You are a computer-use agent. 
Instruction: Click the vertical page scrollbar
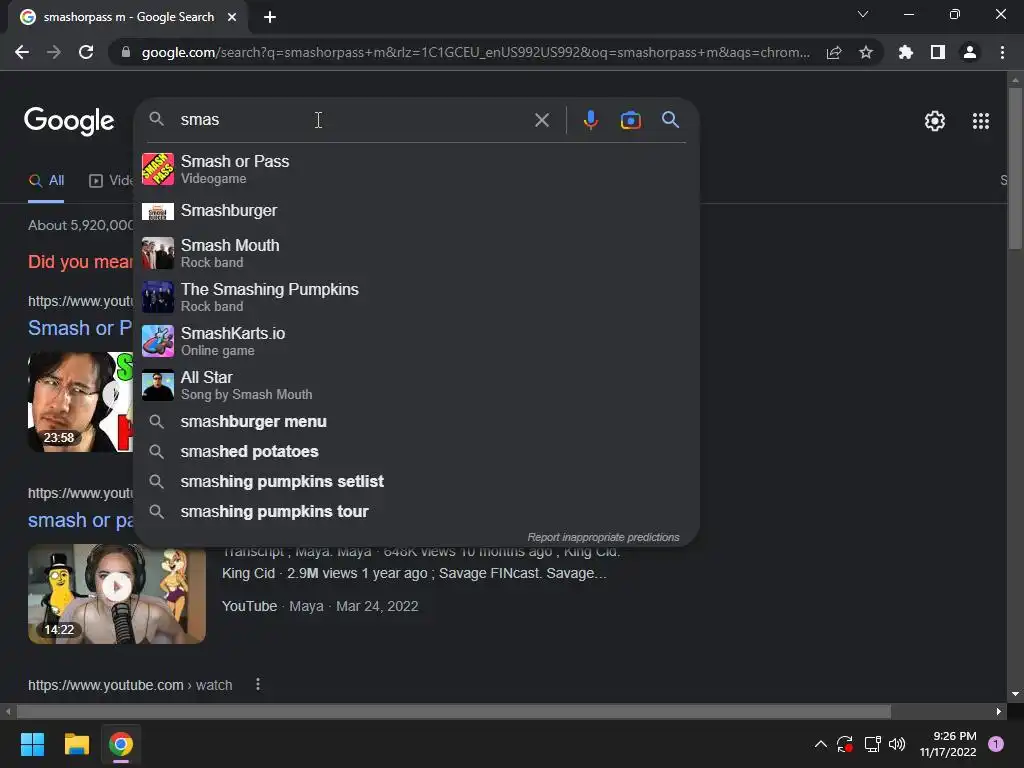coord(1015,168)
